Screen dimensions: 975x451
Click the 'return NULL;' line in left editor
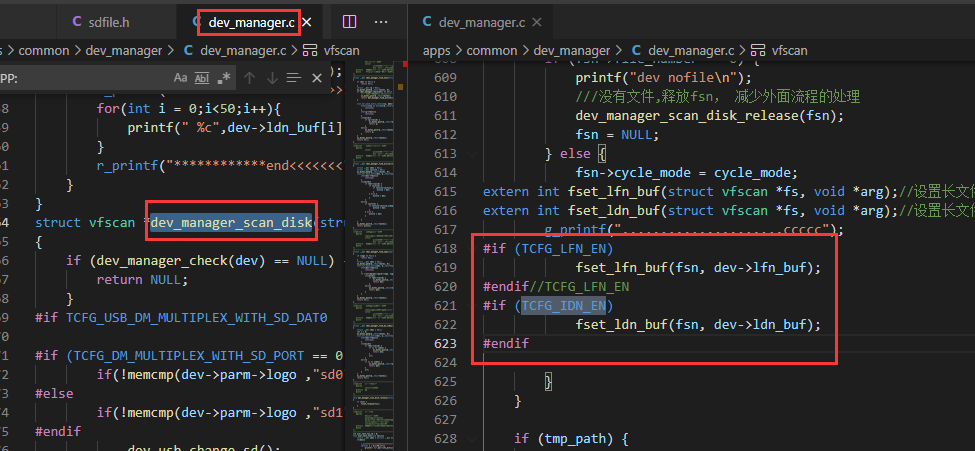142,279
